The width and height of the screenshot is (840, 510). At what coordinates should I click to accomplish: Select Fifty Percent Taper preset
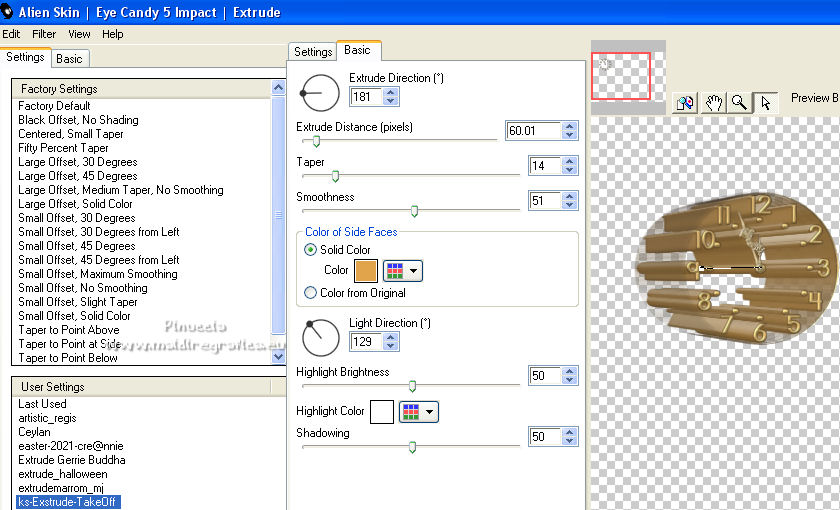[x=63, y=148]
